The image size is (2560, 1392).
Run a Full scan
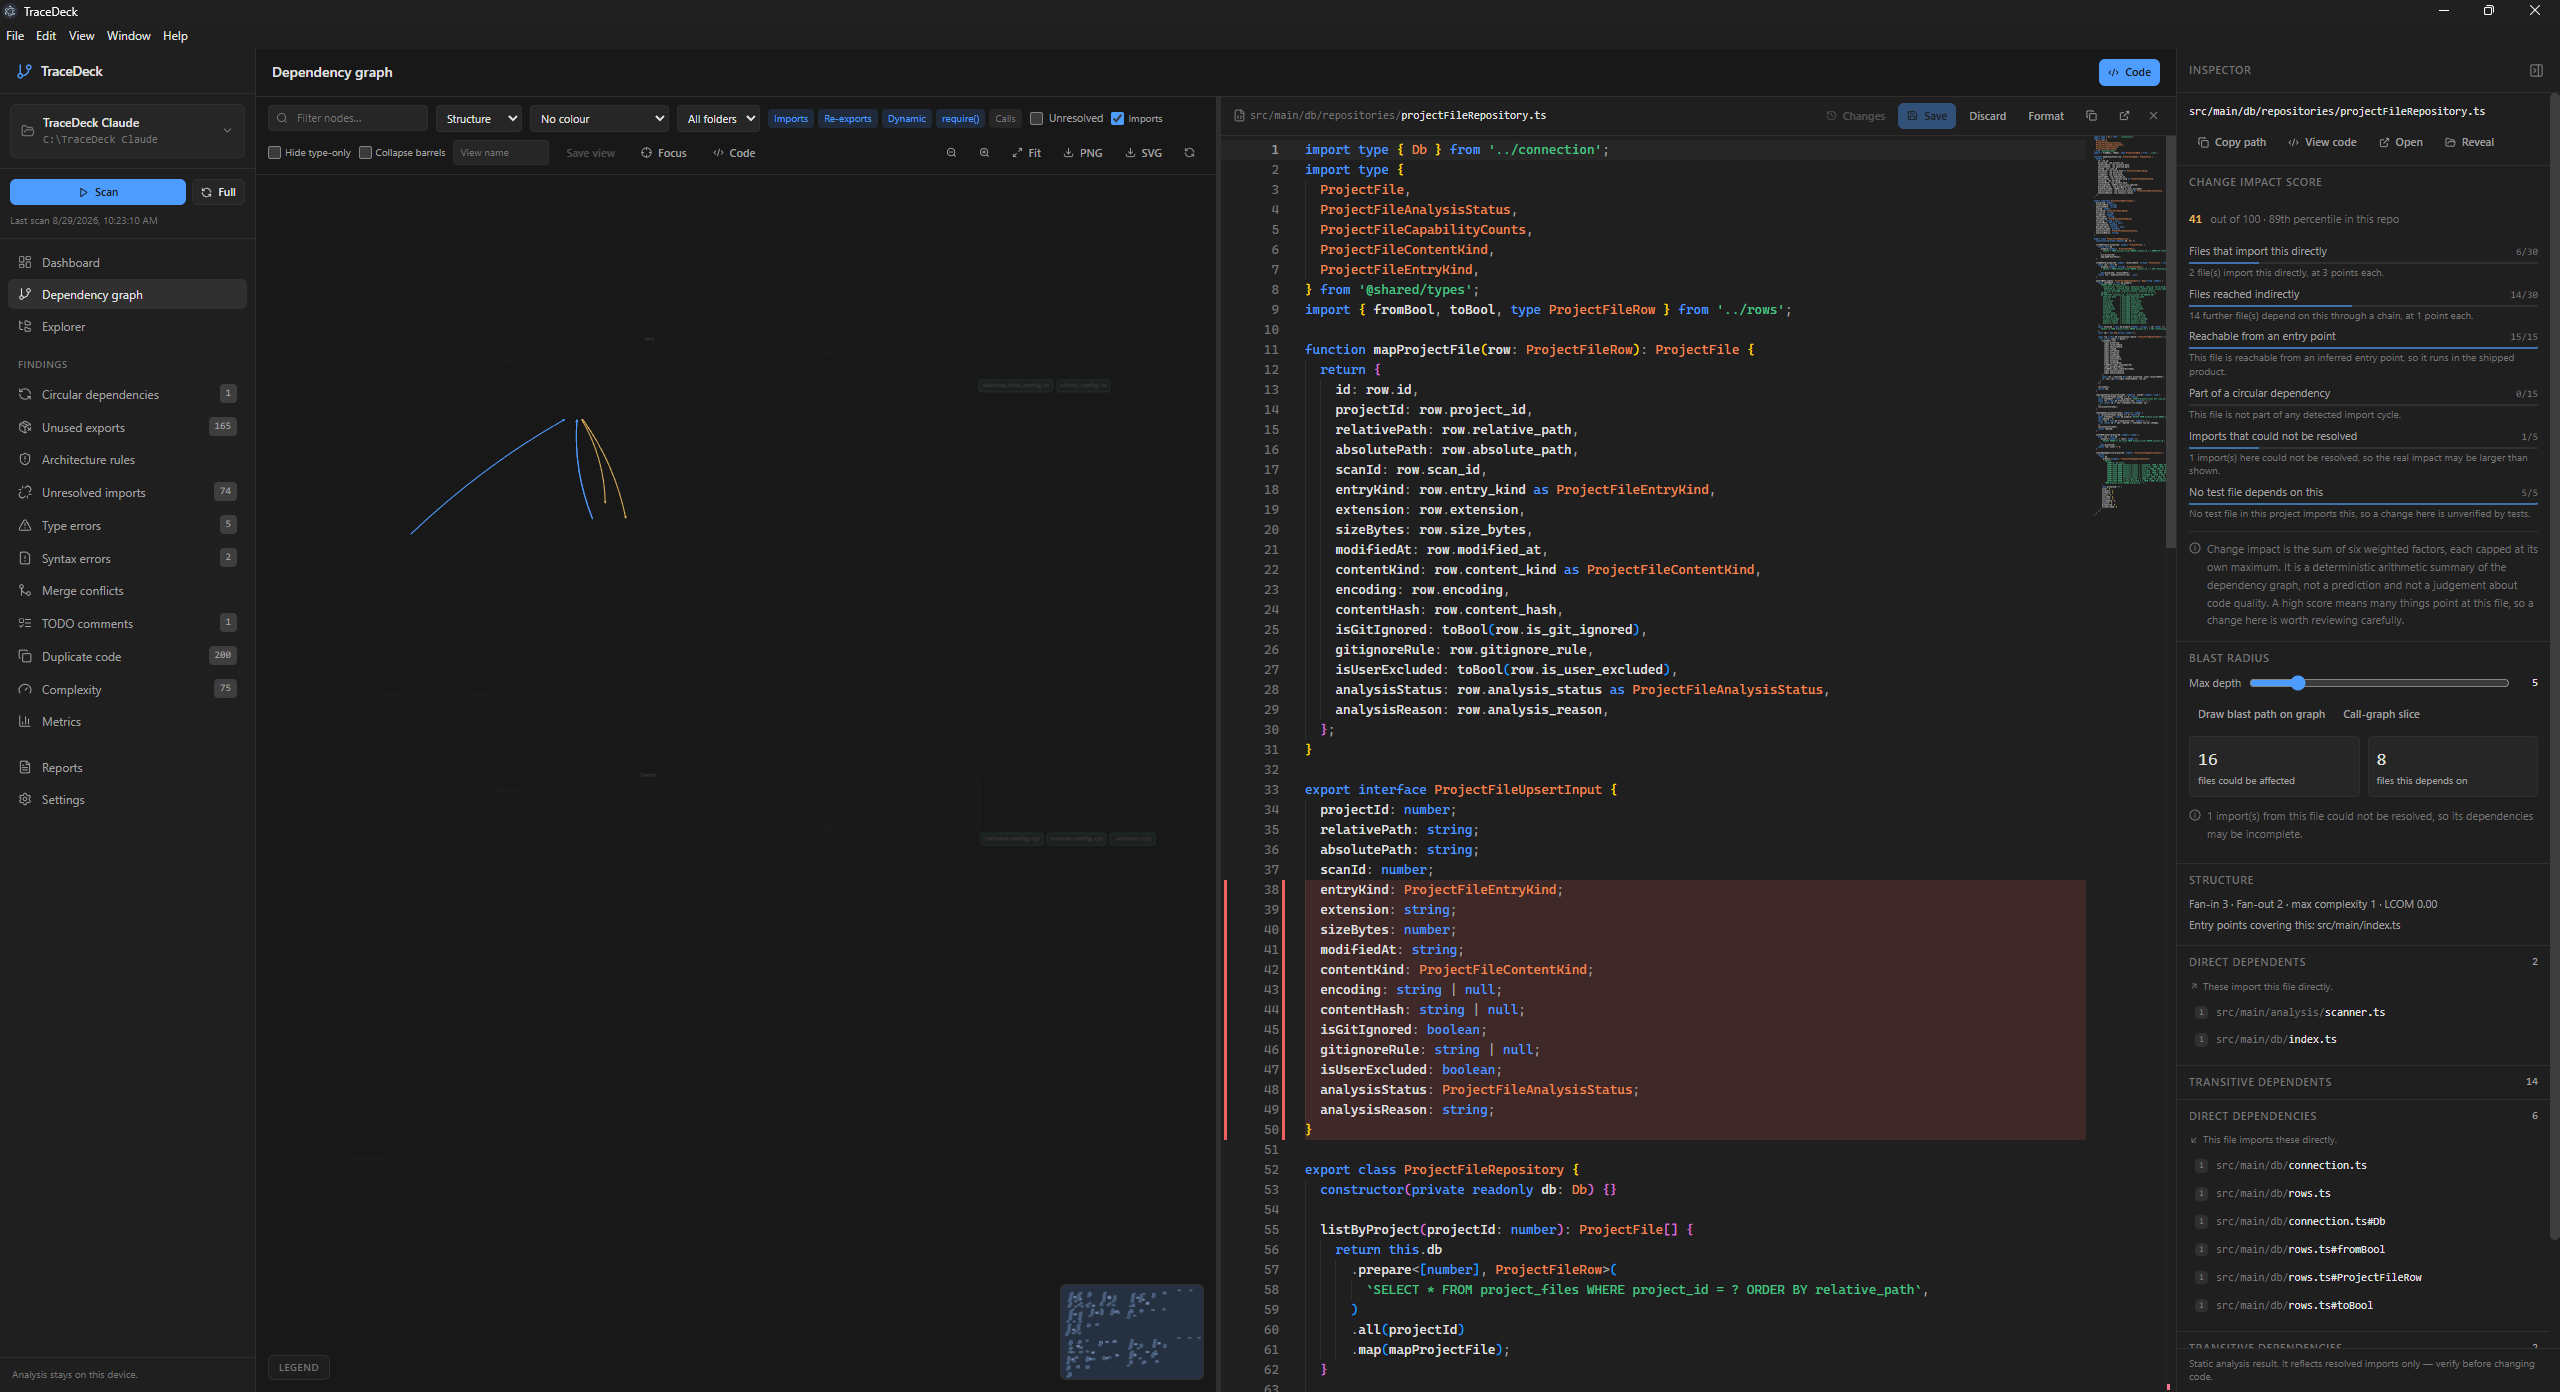coord(218,192)
